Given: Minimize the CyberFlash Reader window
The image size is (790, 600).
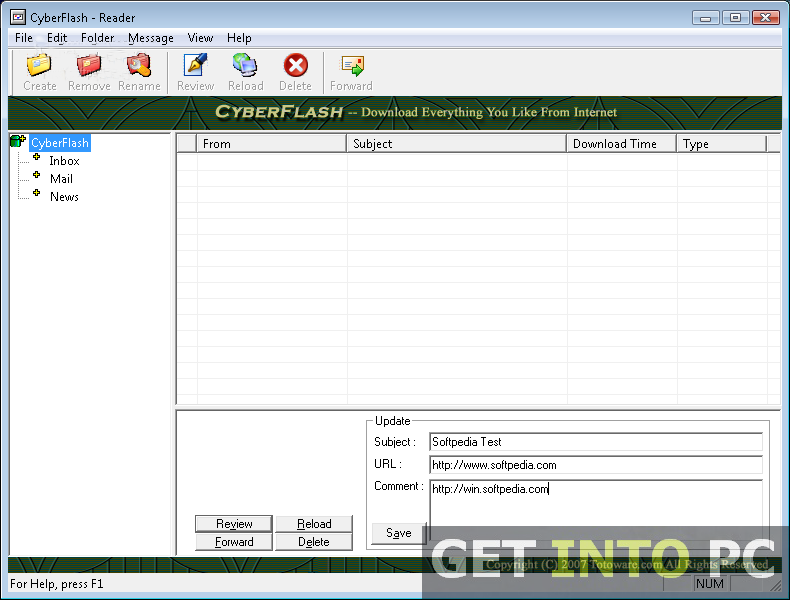Looking at the screenshot, I should click(x=705, y=18).
